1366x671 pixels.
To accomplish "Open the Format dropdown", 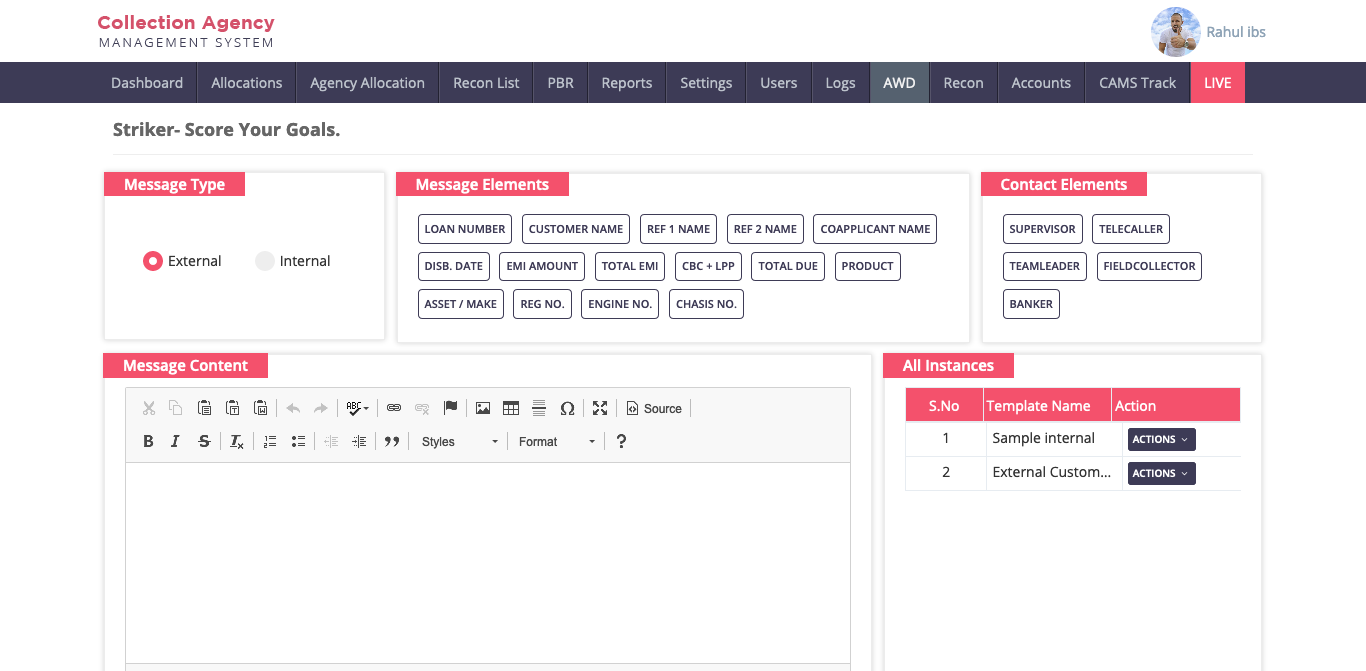I will [x=556, y=441].
